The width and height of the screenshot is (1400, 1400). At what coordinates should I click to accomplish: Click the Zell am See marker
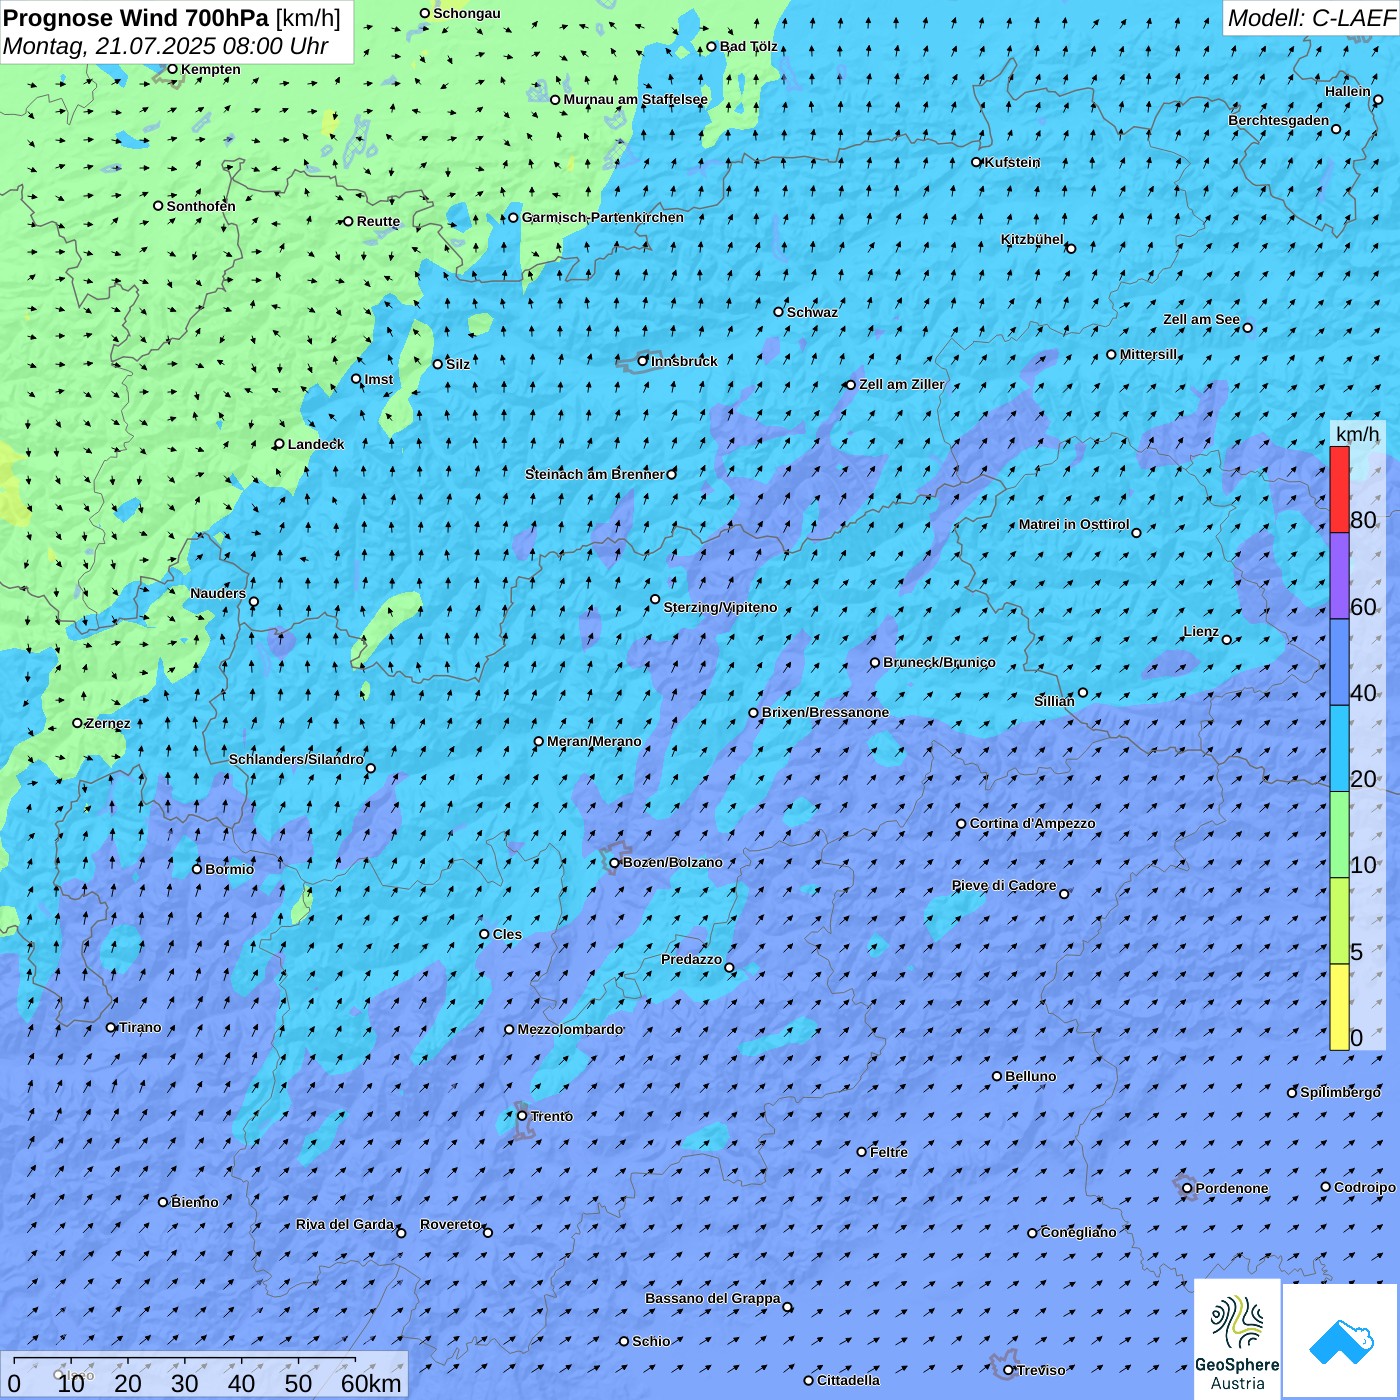coord(1247,327)
